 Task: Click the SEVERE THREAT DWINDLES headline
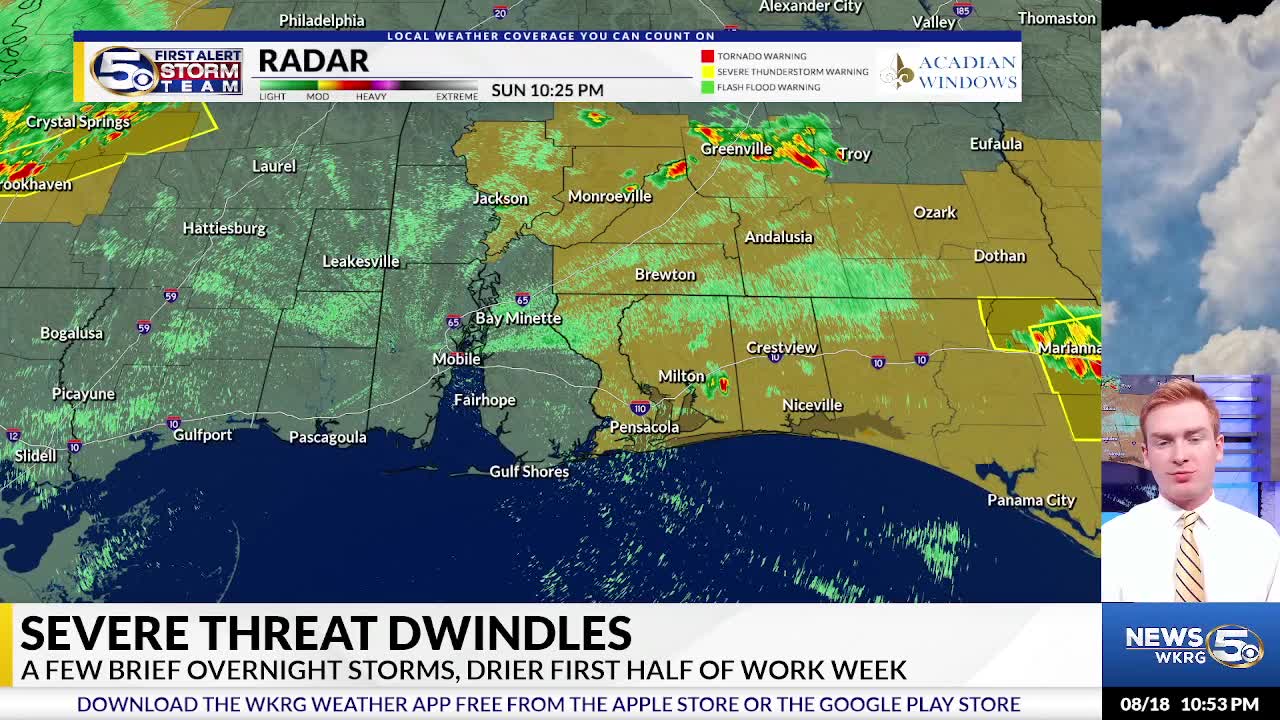pyautogui.click(x=326, y=633)
